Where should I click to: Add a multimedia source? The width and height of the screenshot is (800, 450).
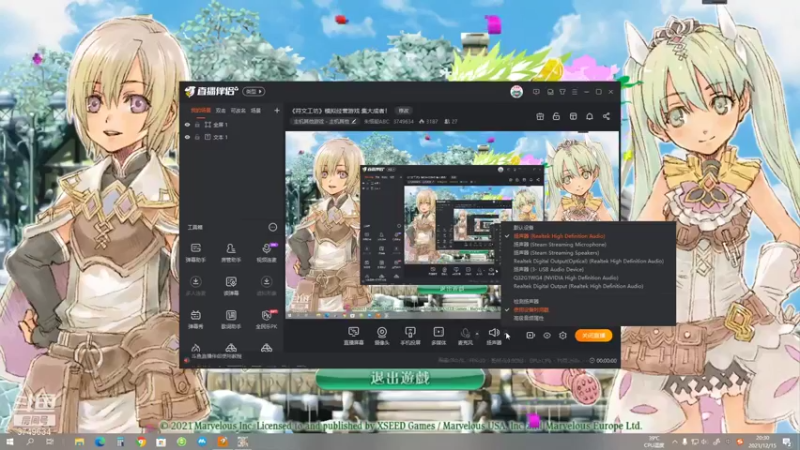438,336
